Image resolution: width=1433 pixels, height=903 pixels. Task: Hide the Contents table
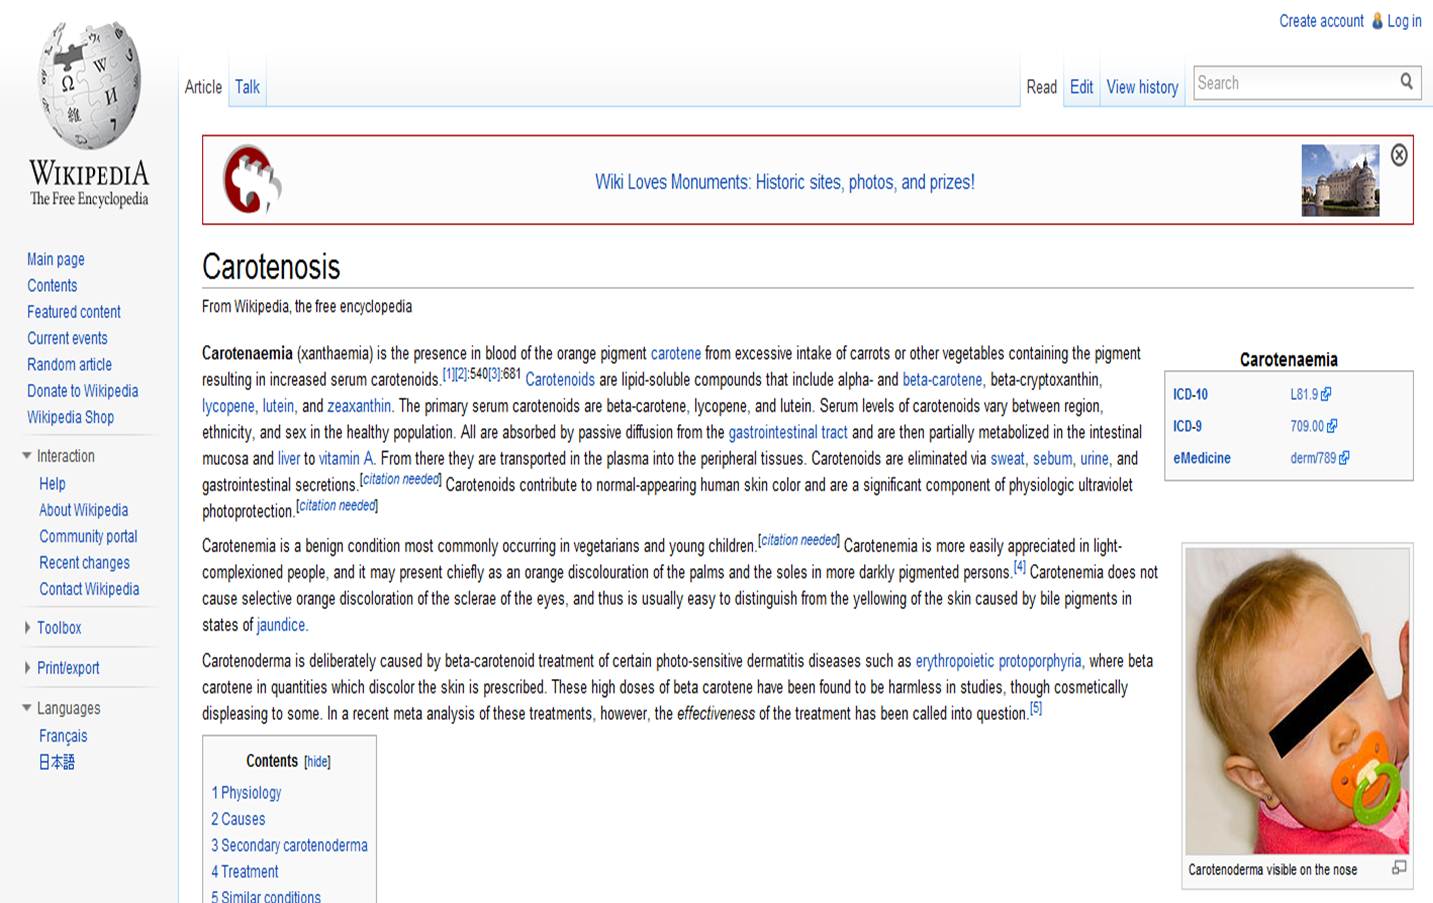pos(317,762)
